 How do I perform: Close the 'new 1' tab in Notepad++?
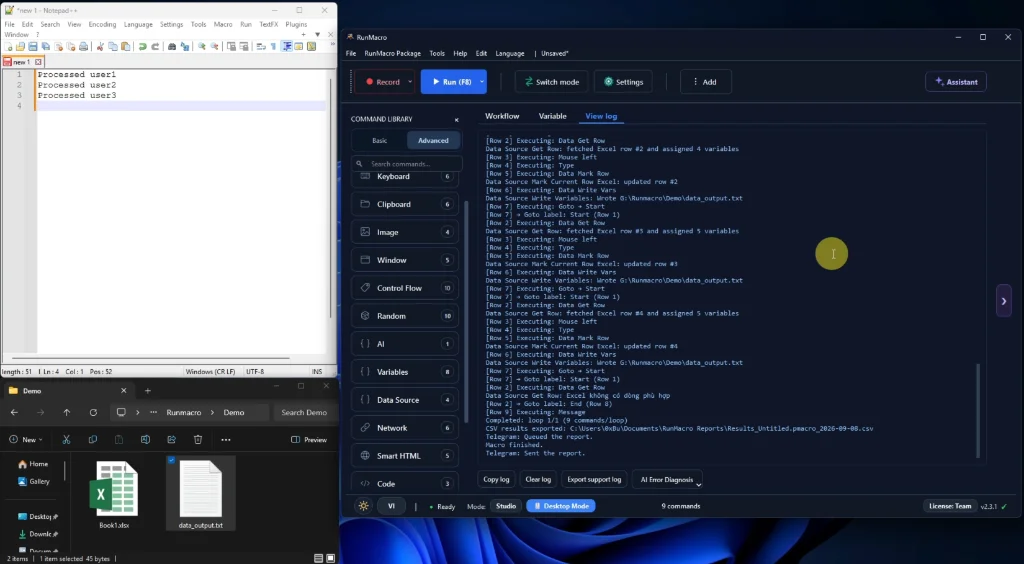[x=38, y=62]
